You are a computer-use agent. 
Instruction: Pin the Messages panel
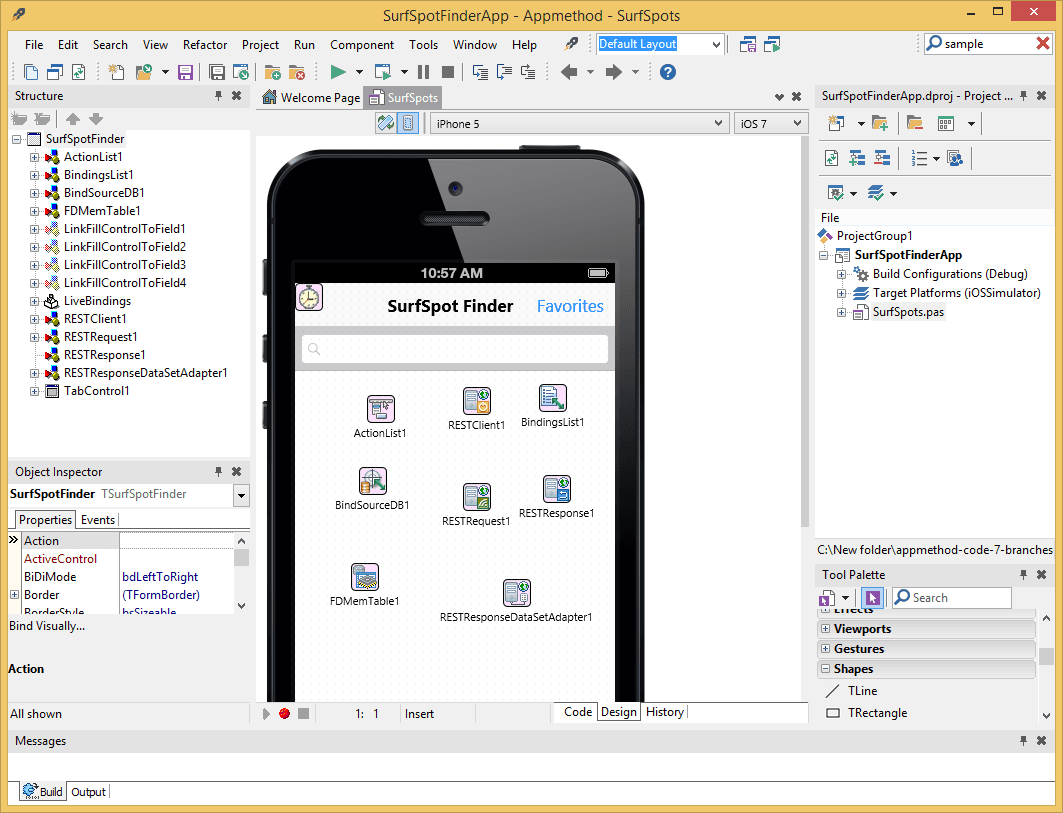coord(1023,740)
